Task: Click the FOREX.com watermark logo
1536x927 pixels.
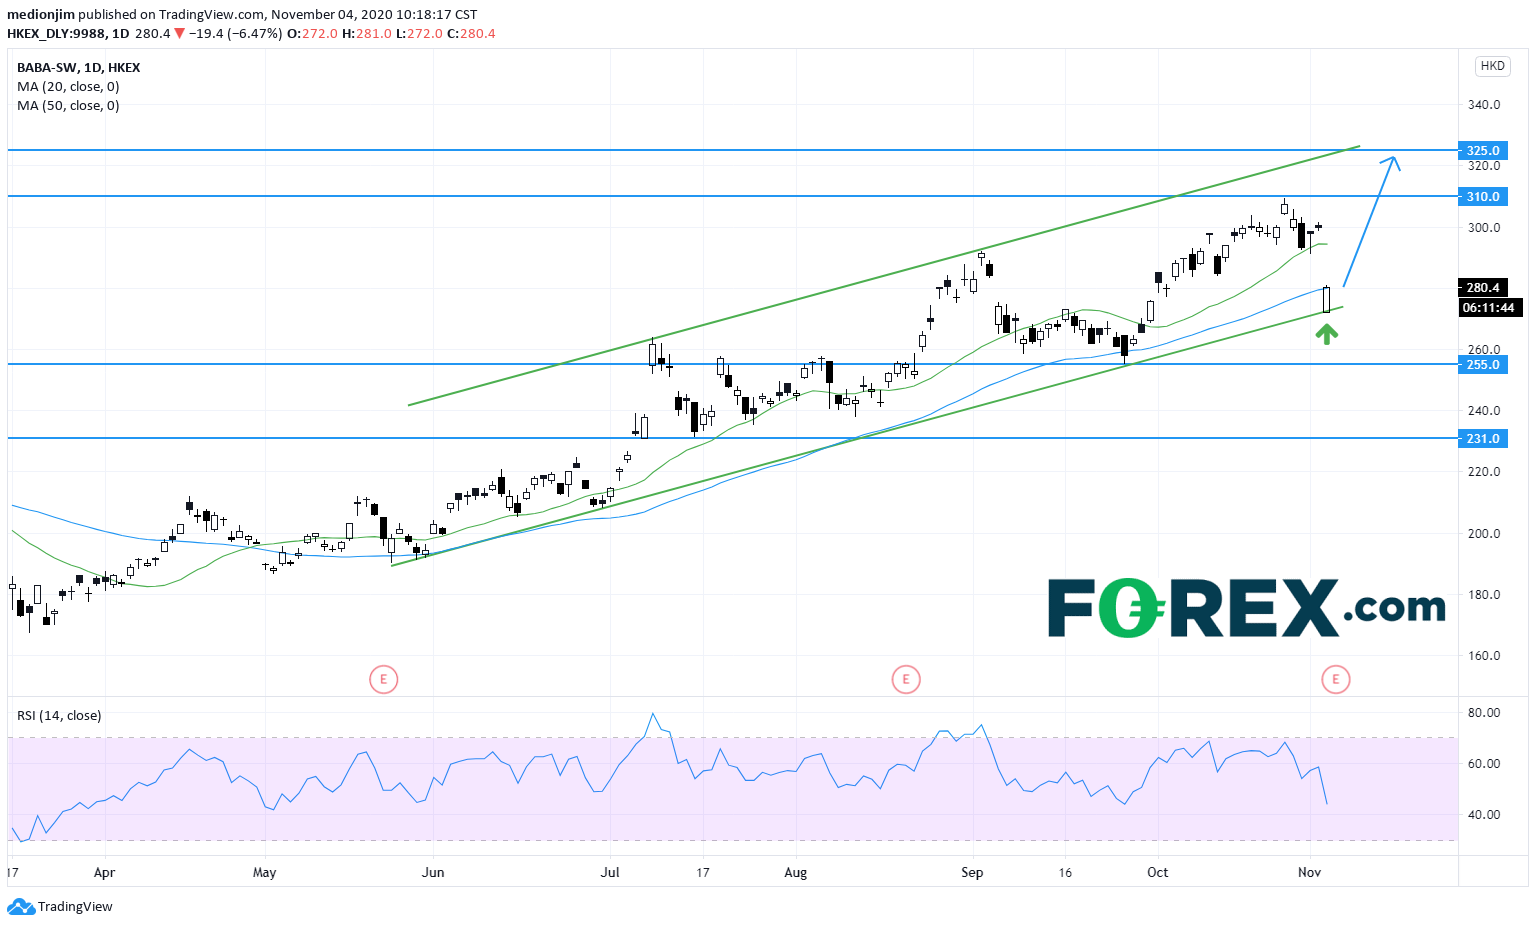Action: point(1245,608)
